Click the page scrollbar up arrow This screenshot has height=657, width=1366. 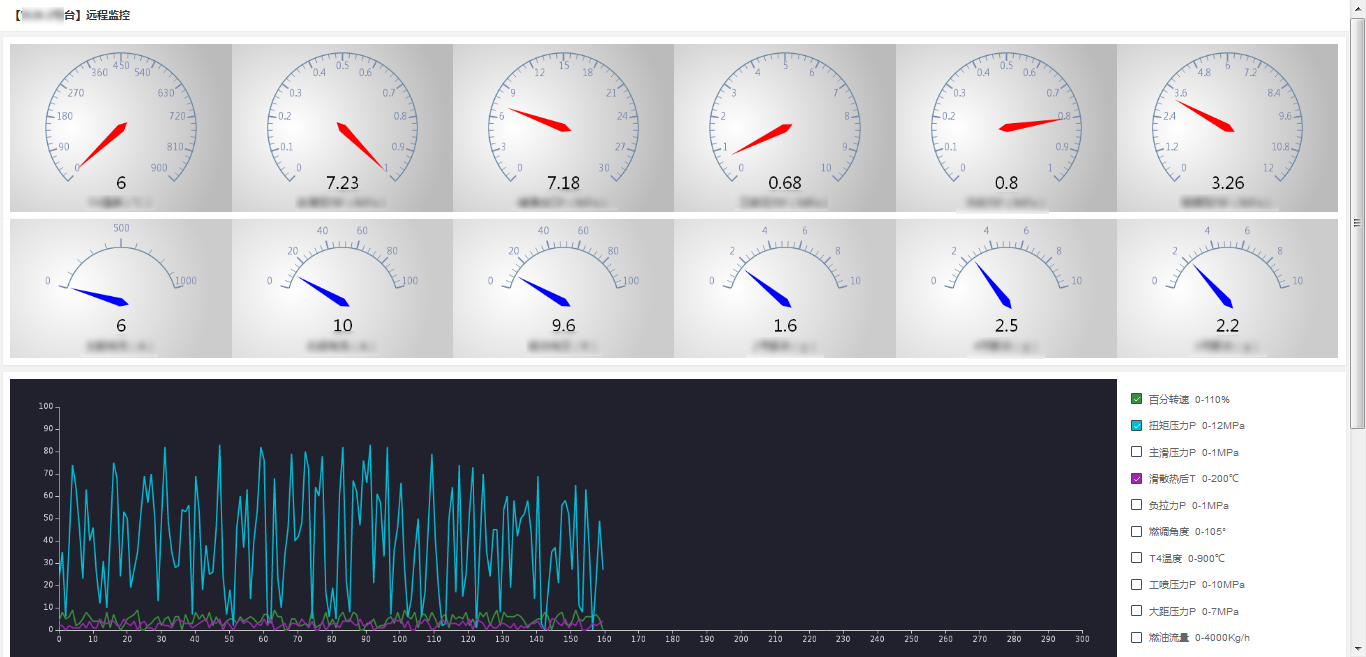click(1357, 8)
